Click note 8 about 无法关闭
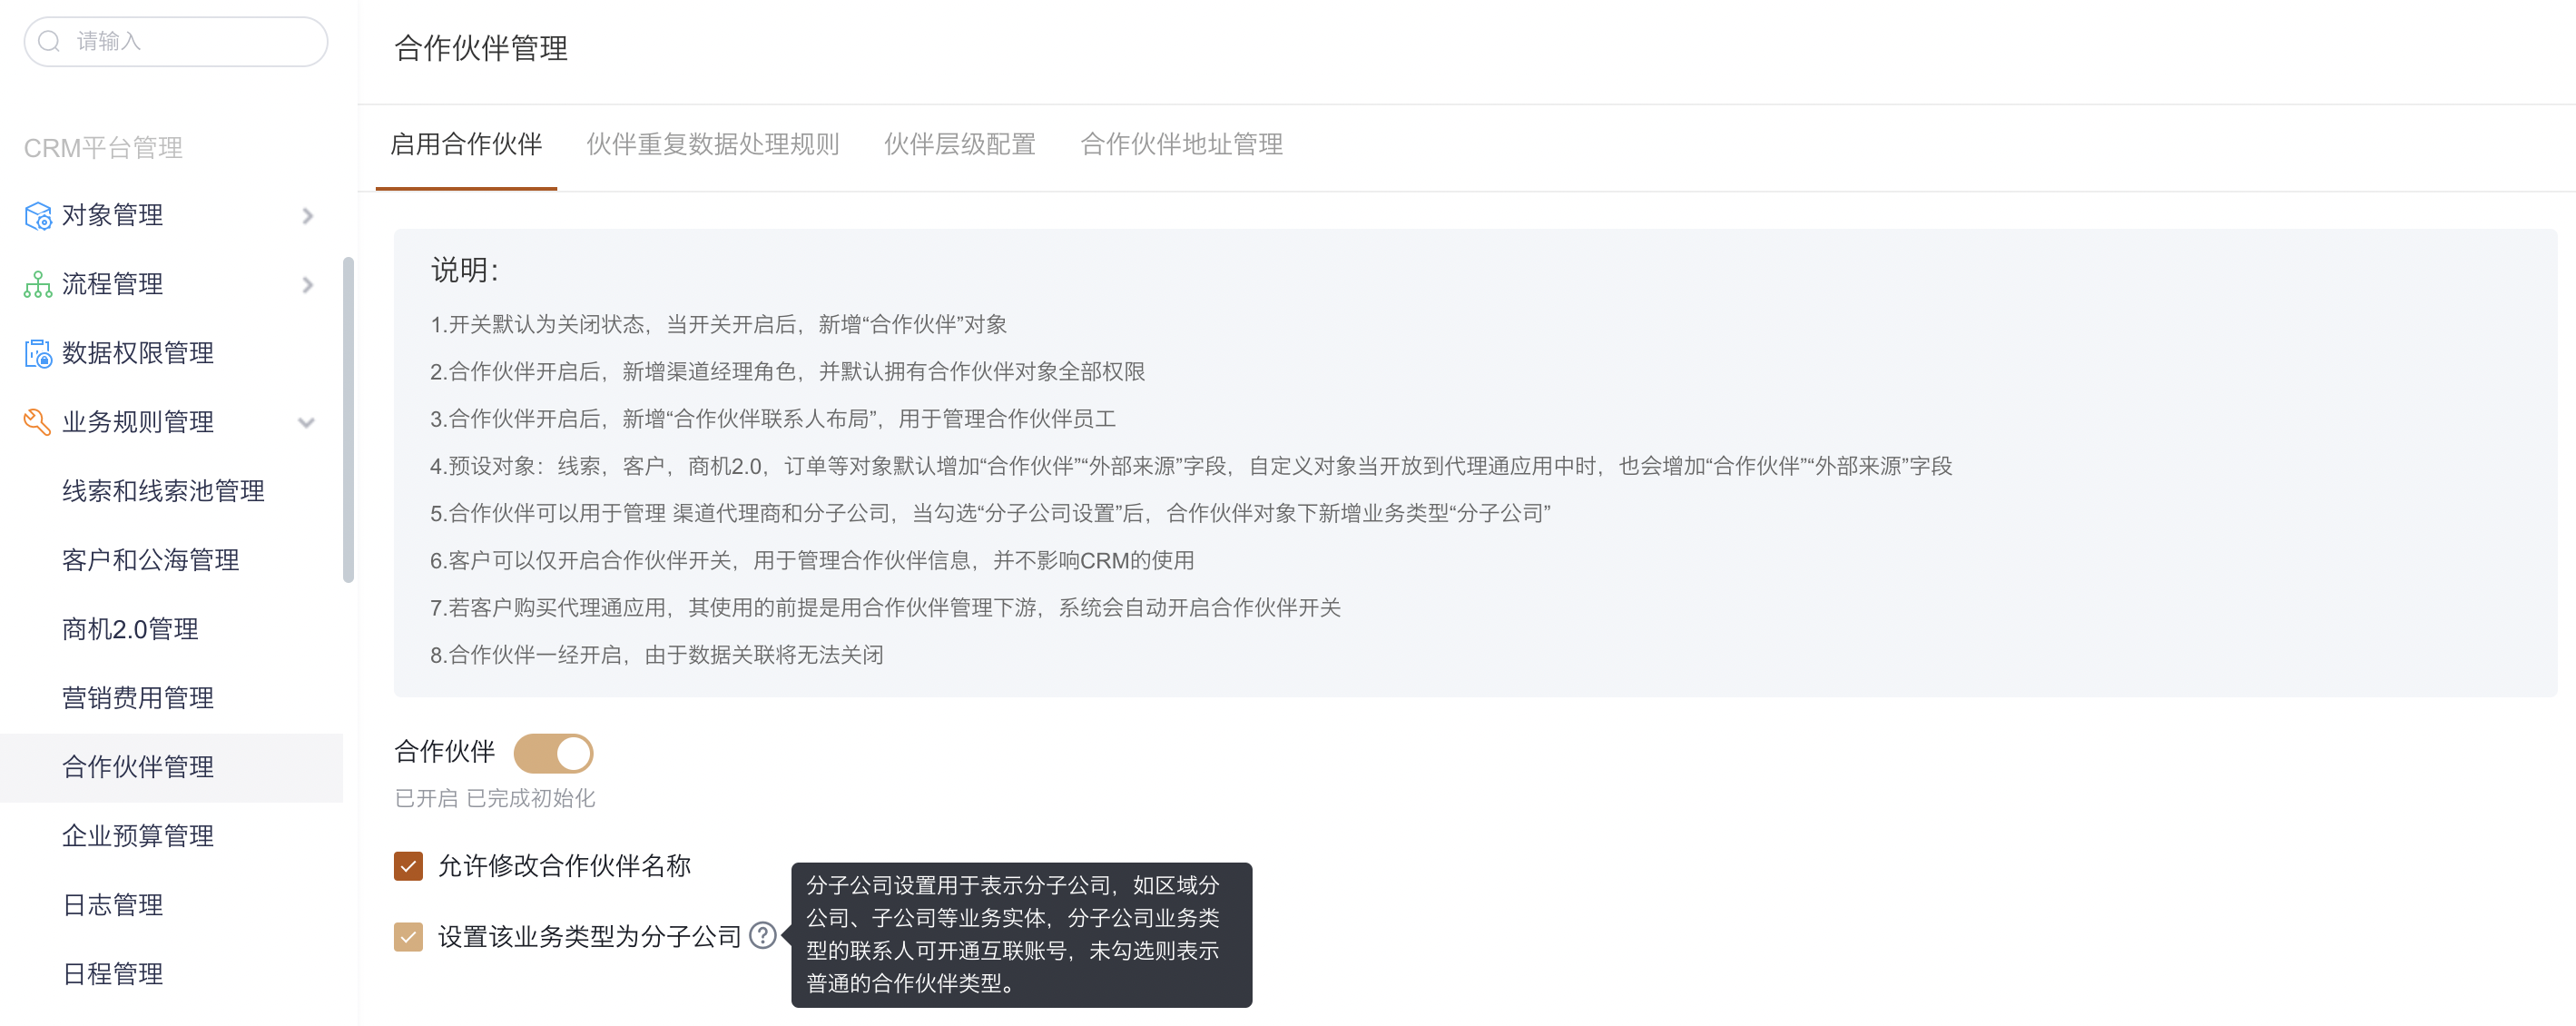 tap(657, 656)
